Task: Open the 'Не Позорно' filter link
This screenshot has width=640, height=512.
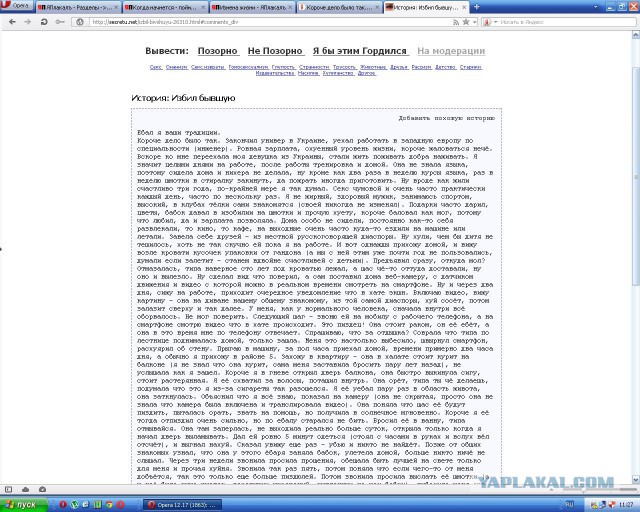Action: (275, 51)
